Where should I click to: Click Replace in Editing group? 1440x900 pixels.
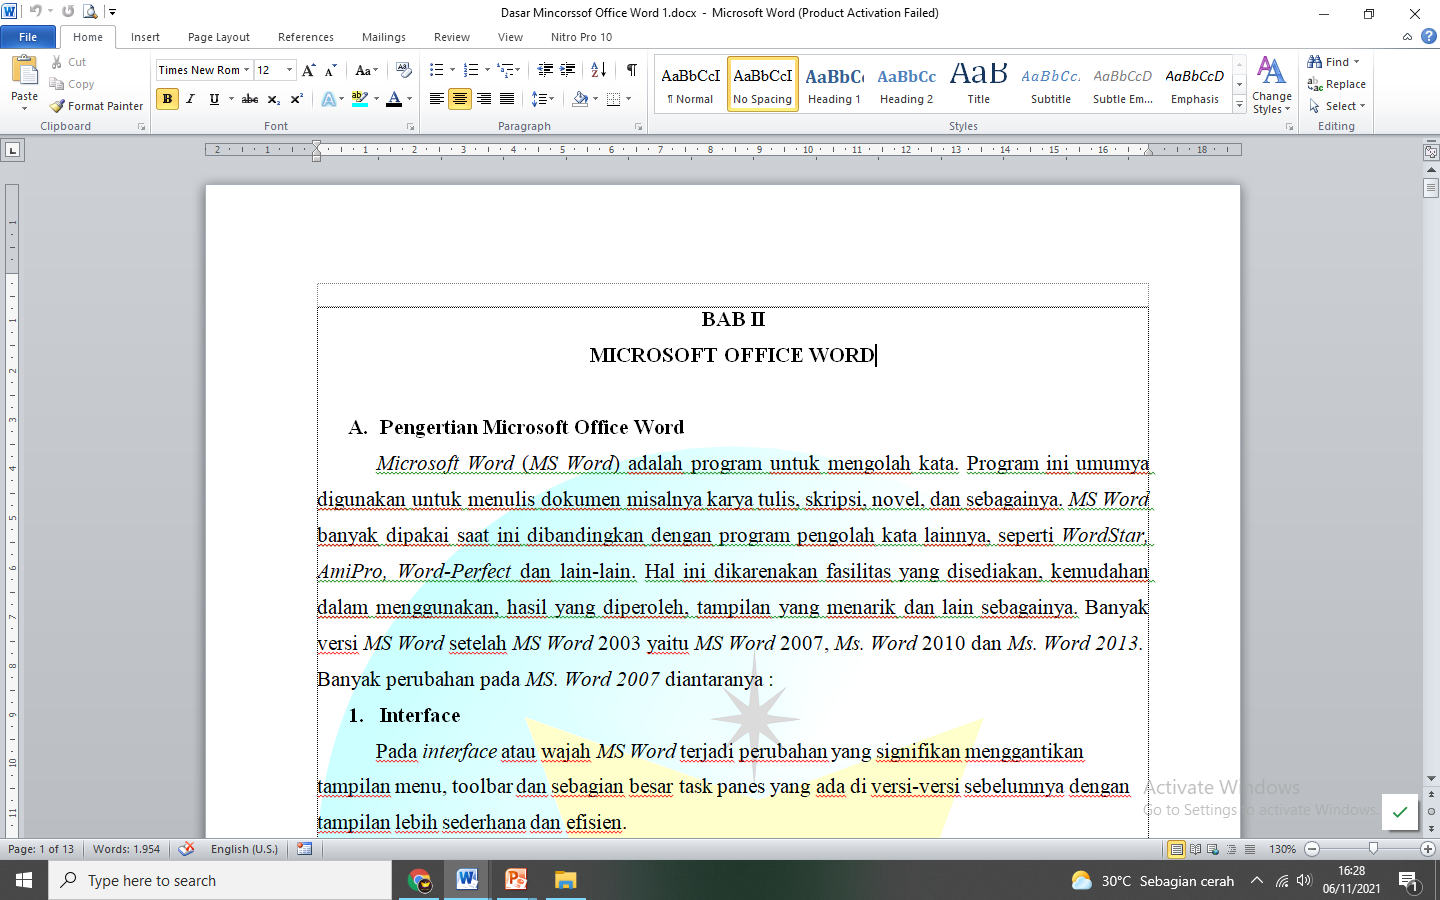(x=1337, y=84)
